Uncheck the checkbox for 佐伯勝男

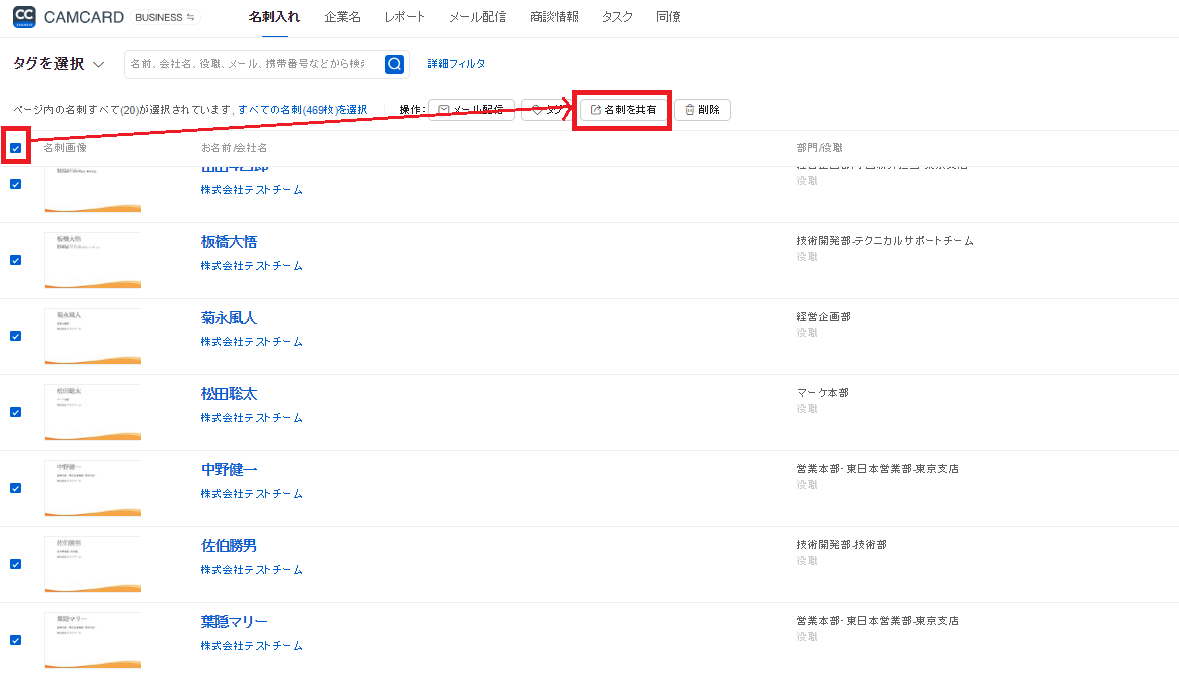[16, 564]
